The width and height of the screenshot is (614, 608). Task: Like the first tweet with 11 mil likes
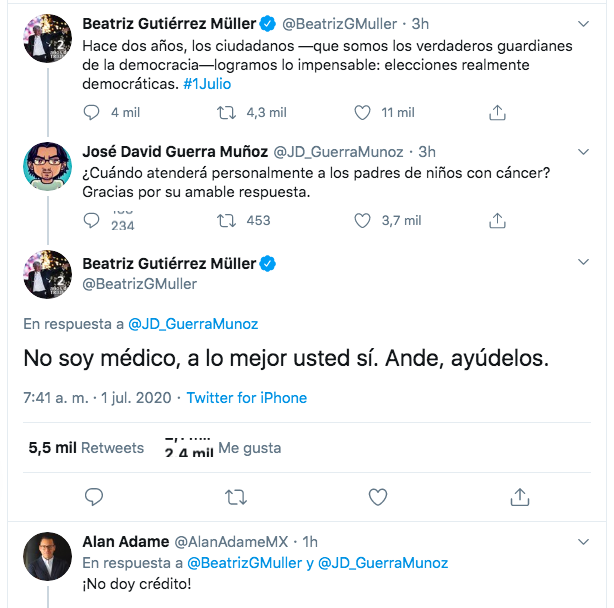tap(364, 113)
